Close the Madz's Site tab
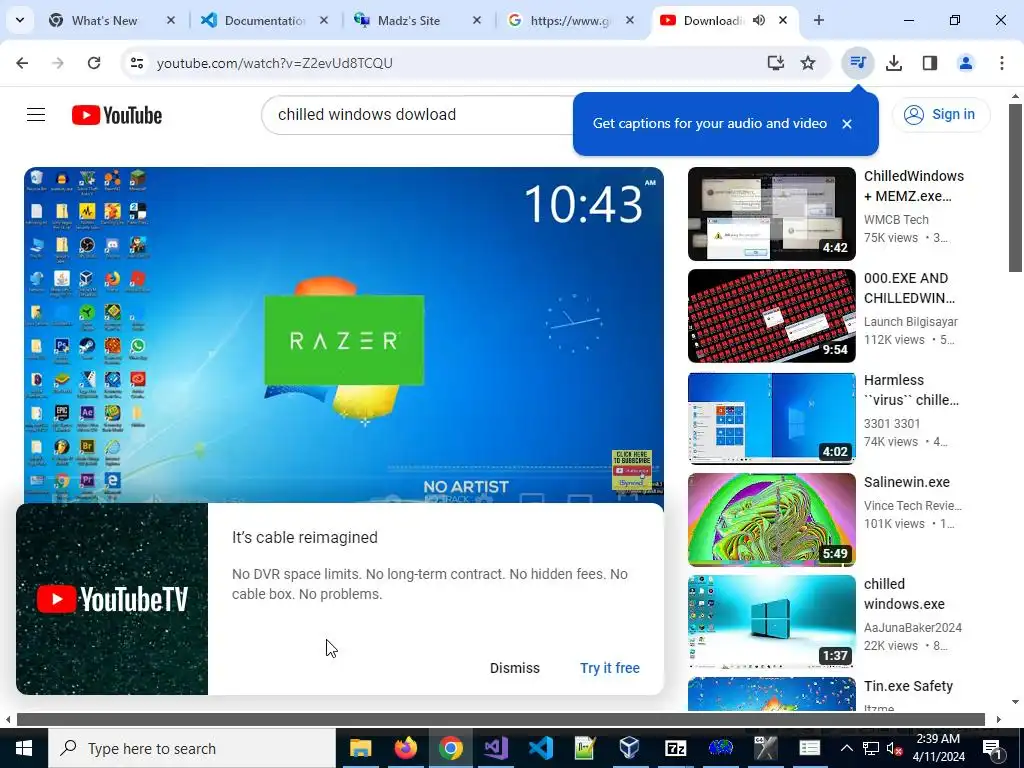The width and height of the screenshot is (1024, 768). pos(477,20)
